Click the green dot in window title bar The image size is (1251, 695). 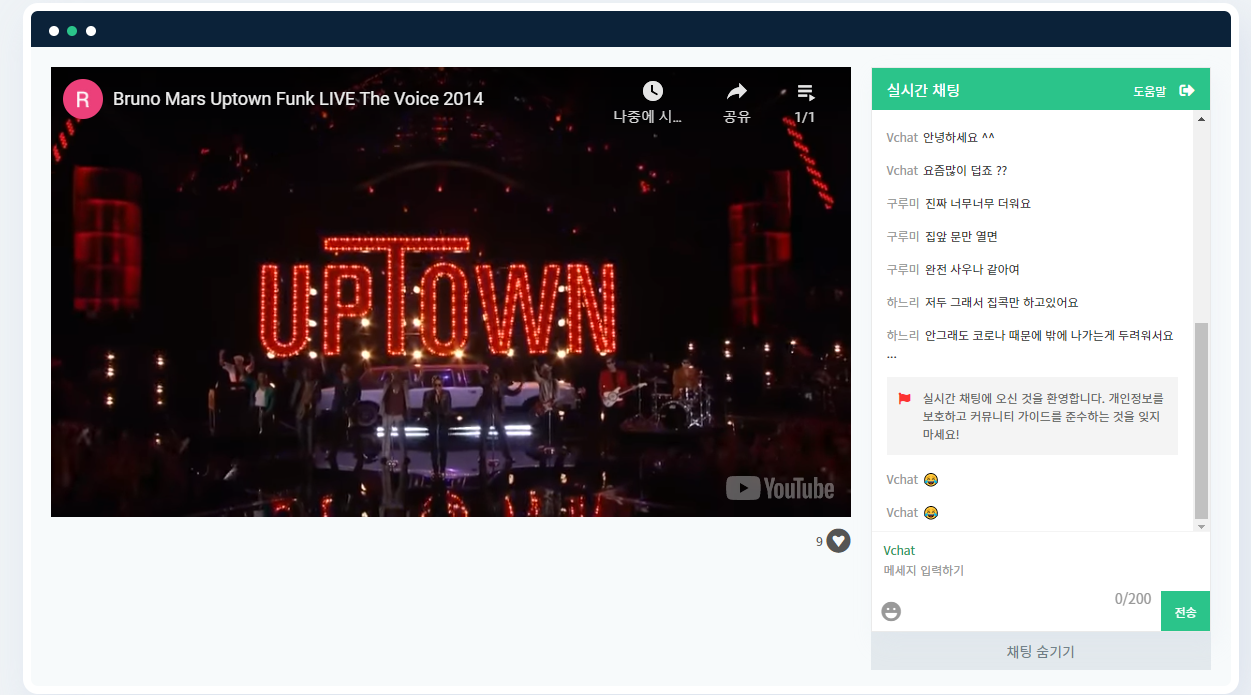[x=72, y=31]
